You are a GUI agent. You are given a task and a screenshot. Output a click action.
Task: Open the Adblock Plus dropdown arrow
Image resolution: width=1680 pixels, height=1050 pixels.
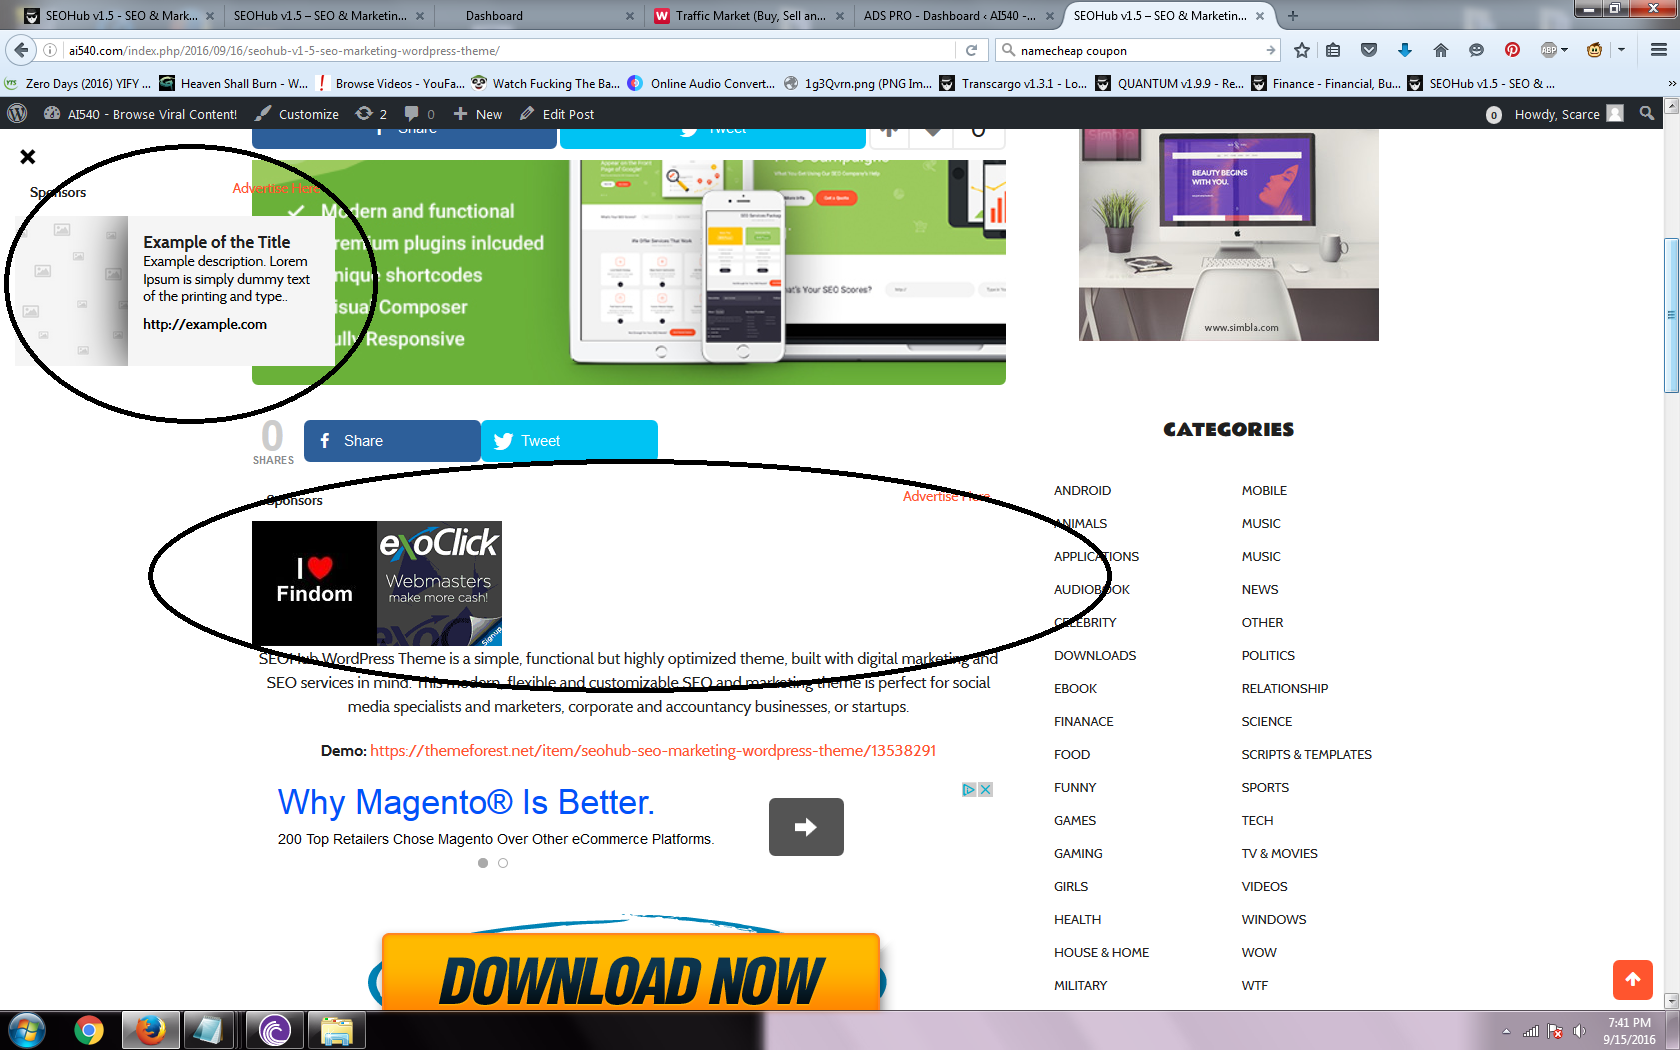1565,50
